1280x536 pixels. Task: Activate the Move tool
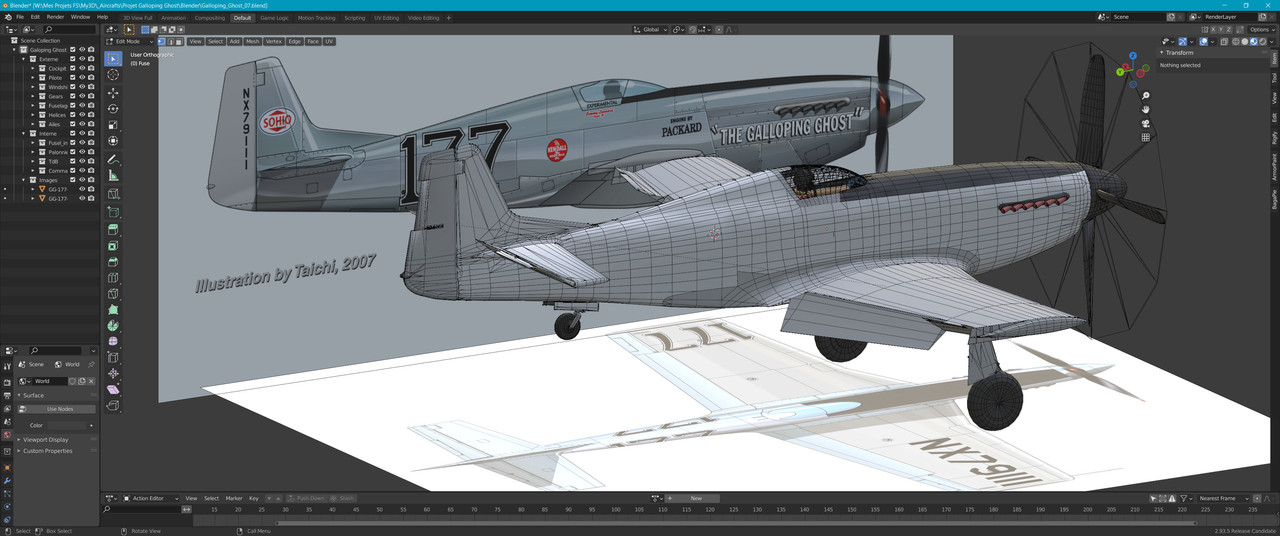[113, 92]
